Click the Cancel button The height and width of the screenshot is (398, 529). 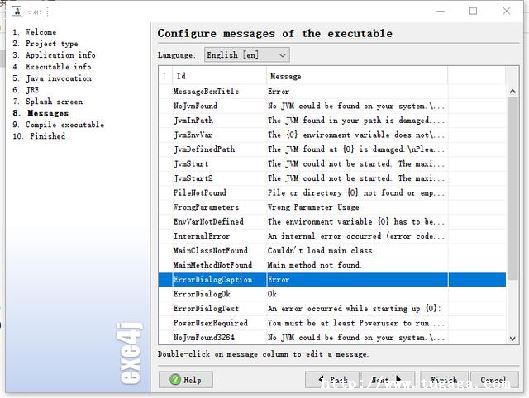point(494,380)
